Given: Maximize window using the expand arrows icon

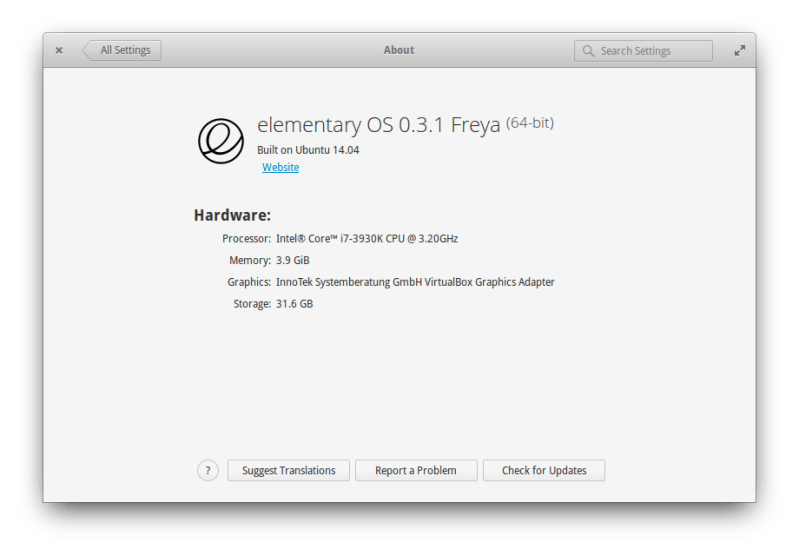Looking at the screenshot, I should 739,50.
